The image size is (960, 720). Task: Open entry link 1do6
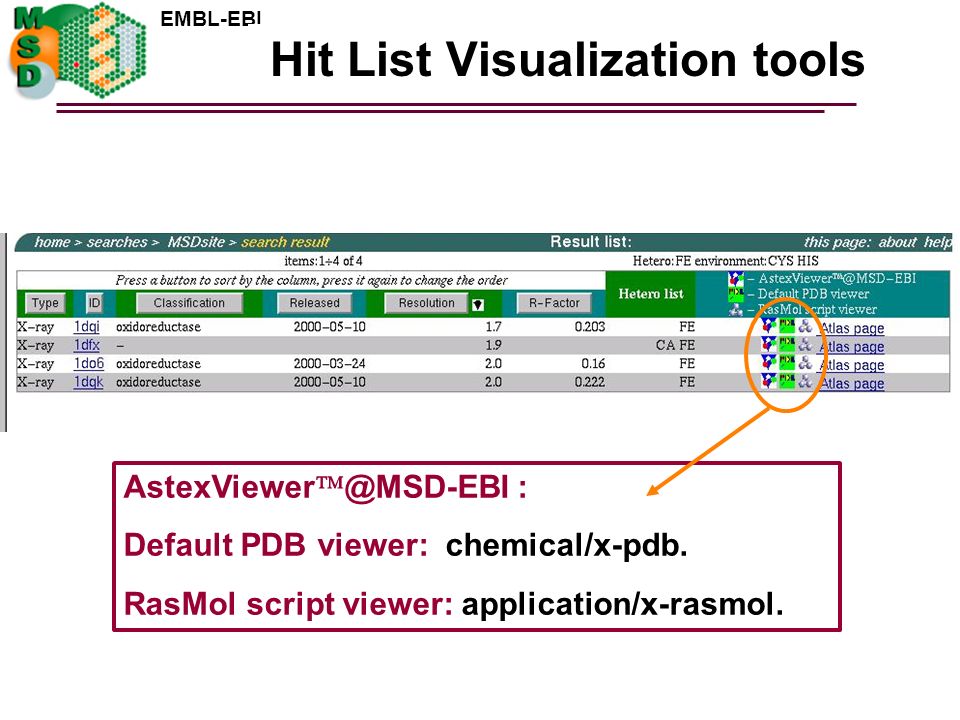pos(89,364)
